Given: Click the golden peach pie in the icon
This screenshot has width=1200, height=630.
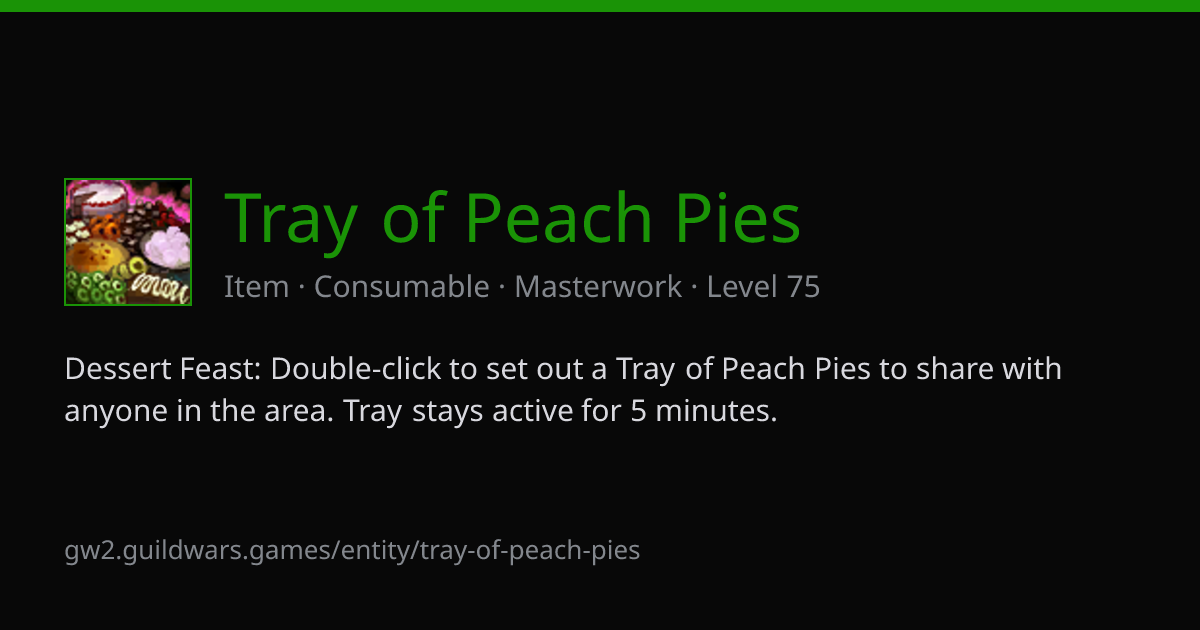Looking at the screenshot, I should 96,256.
